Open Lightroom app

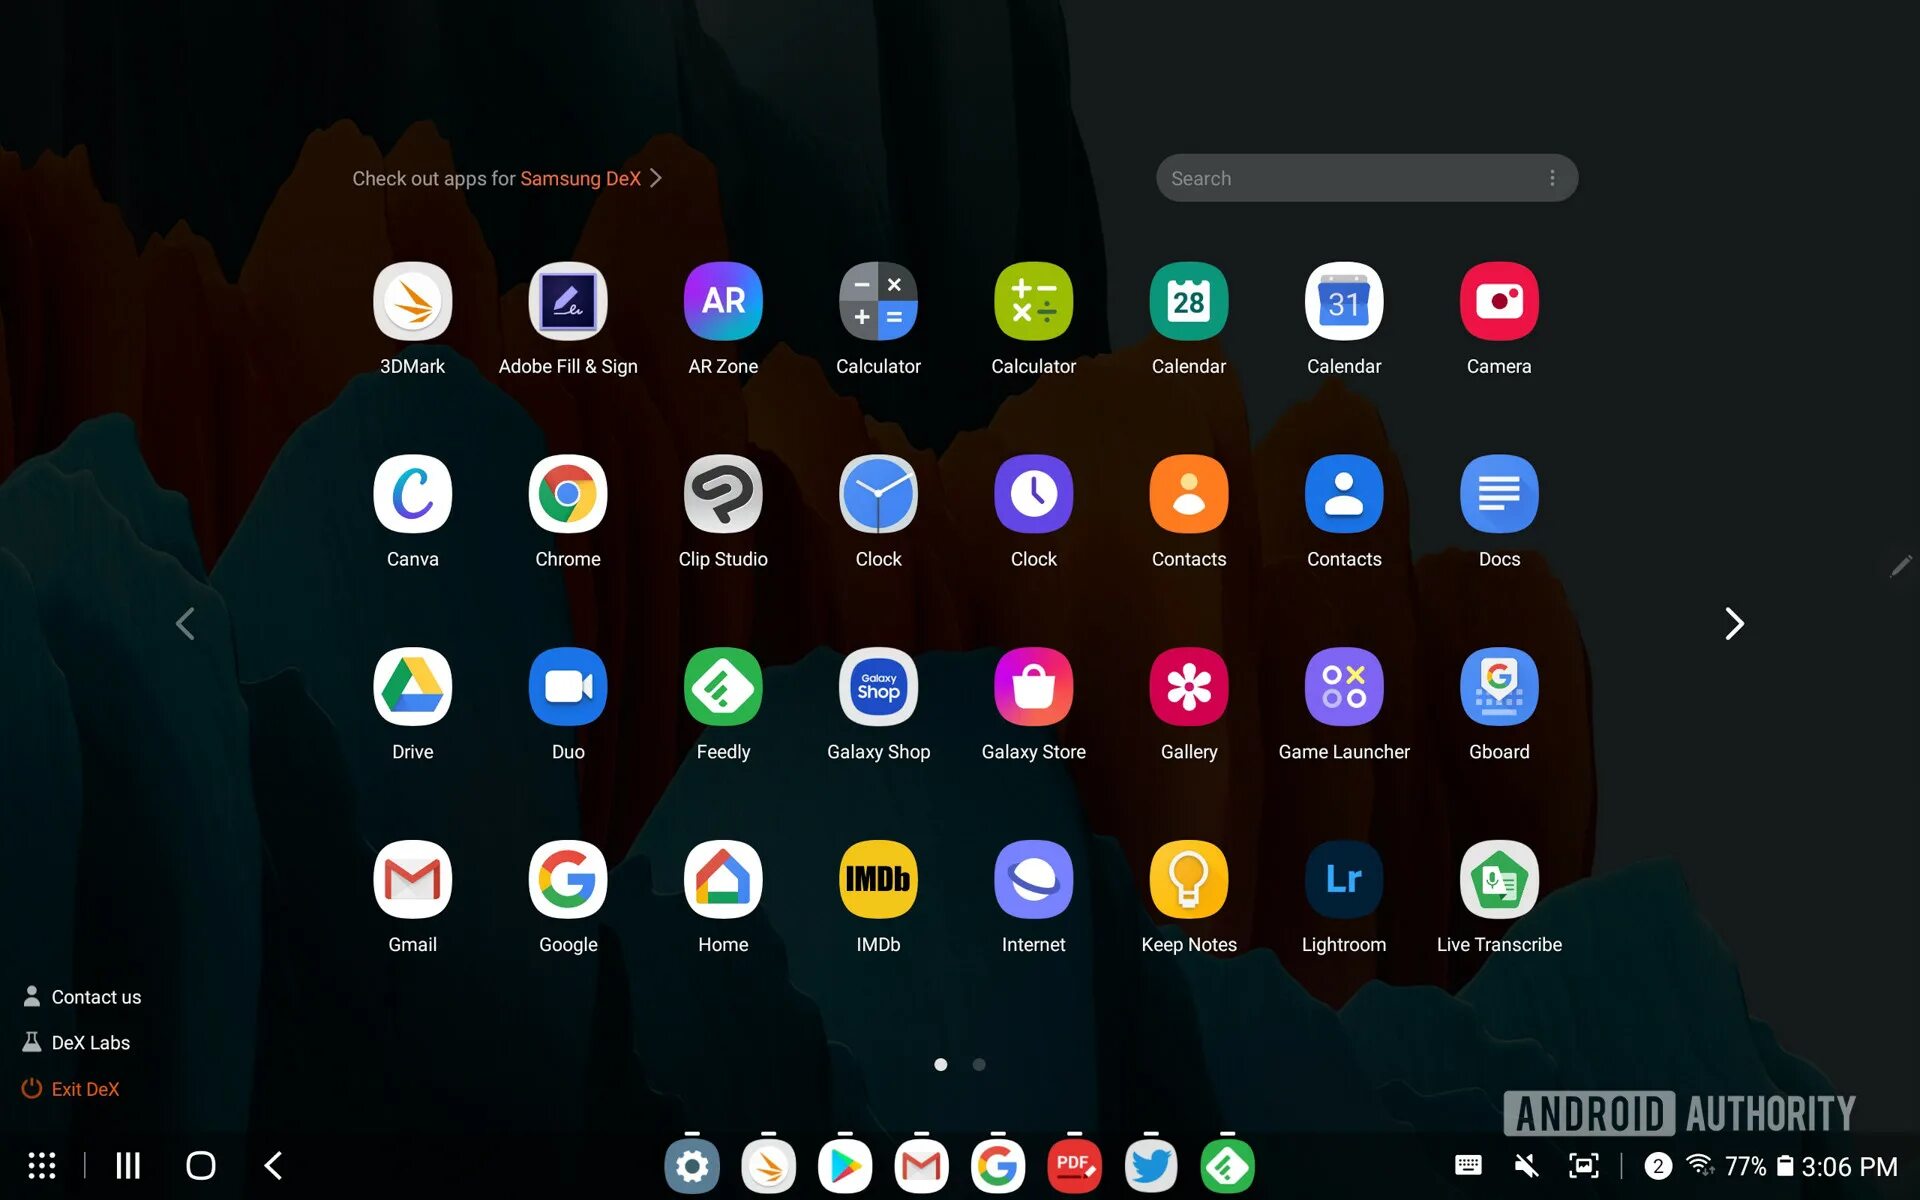tap(1343, 880)
